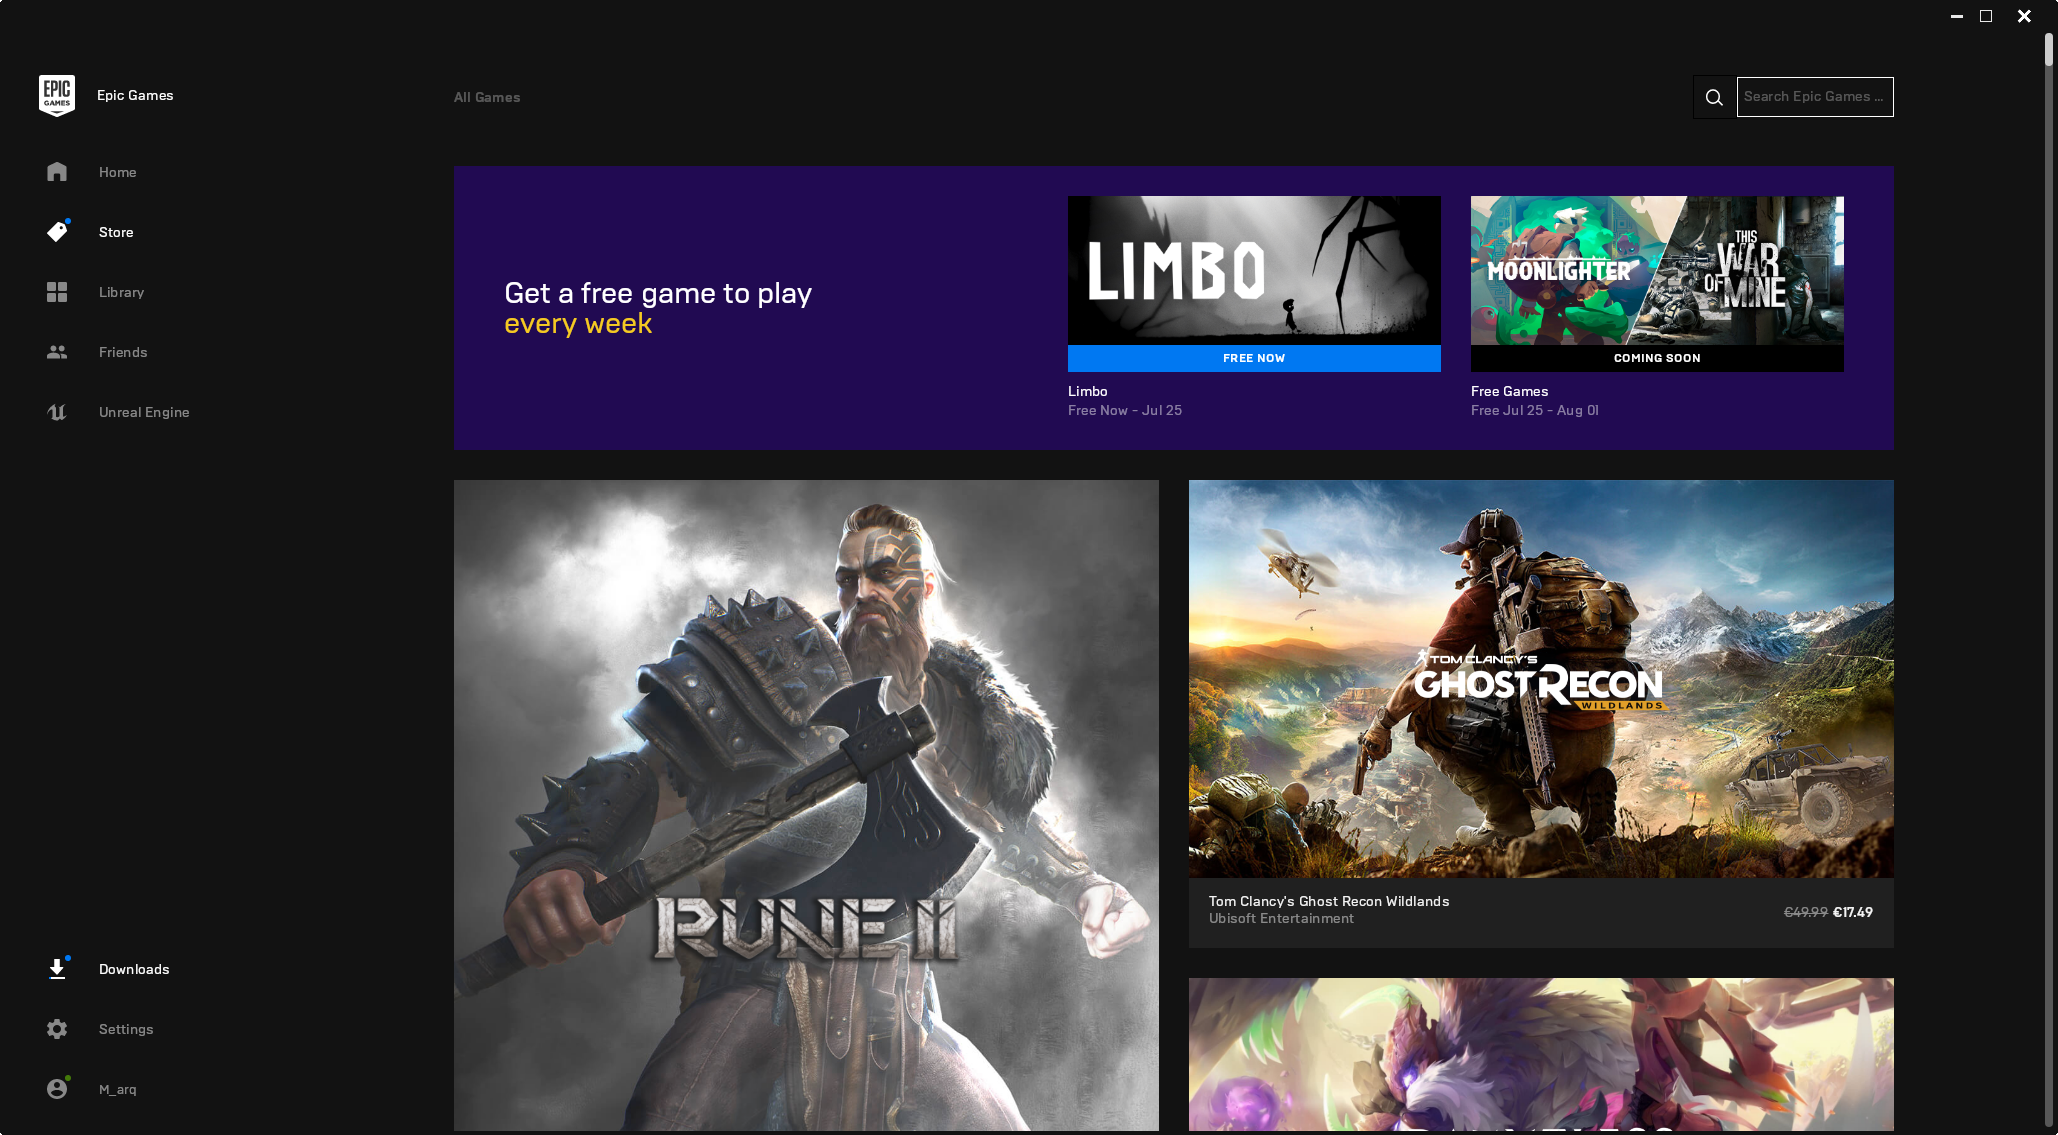Click the €49.99 original price
2058x1135 pixels.
pyautogui.click(x=1806, y=912)
